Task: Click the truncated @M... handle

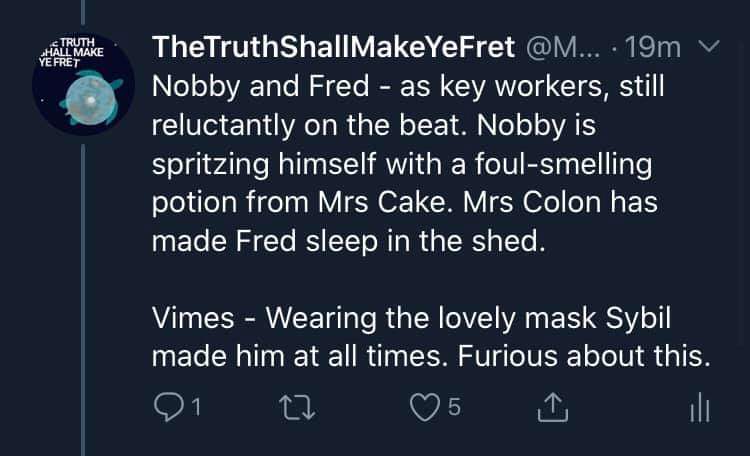Action: coord(562,47)
